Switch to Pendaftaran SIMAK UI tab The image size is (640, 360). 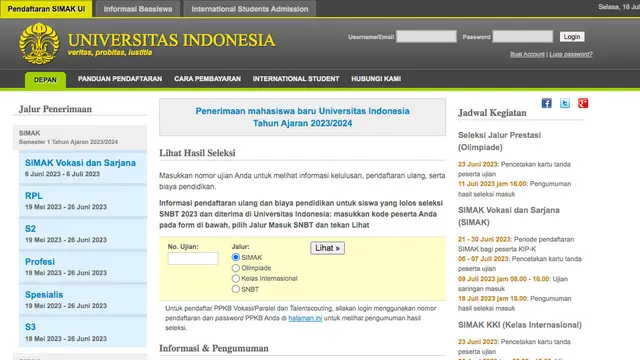[x=47, y=9]
